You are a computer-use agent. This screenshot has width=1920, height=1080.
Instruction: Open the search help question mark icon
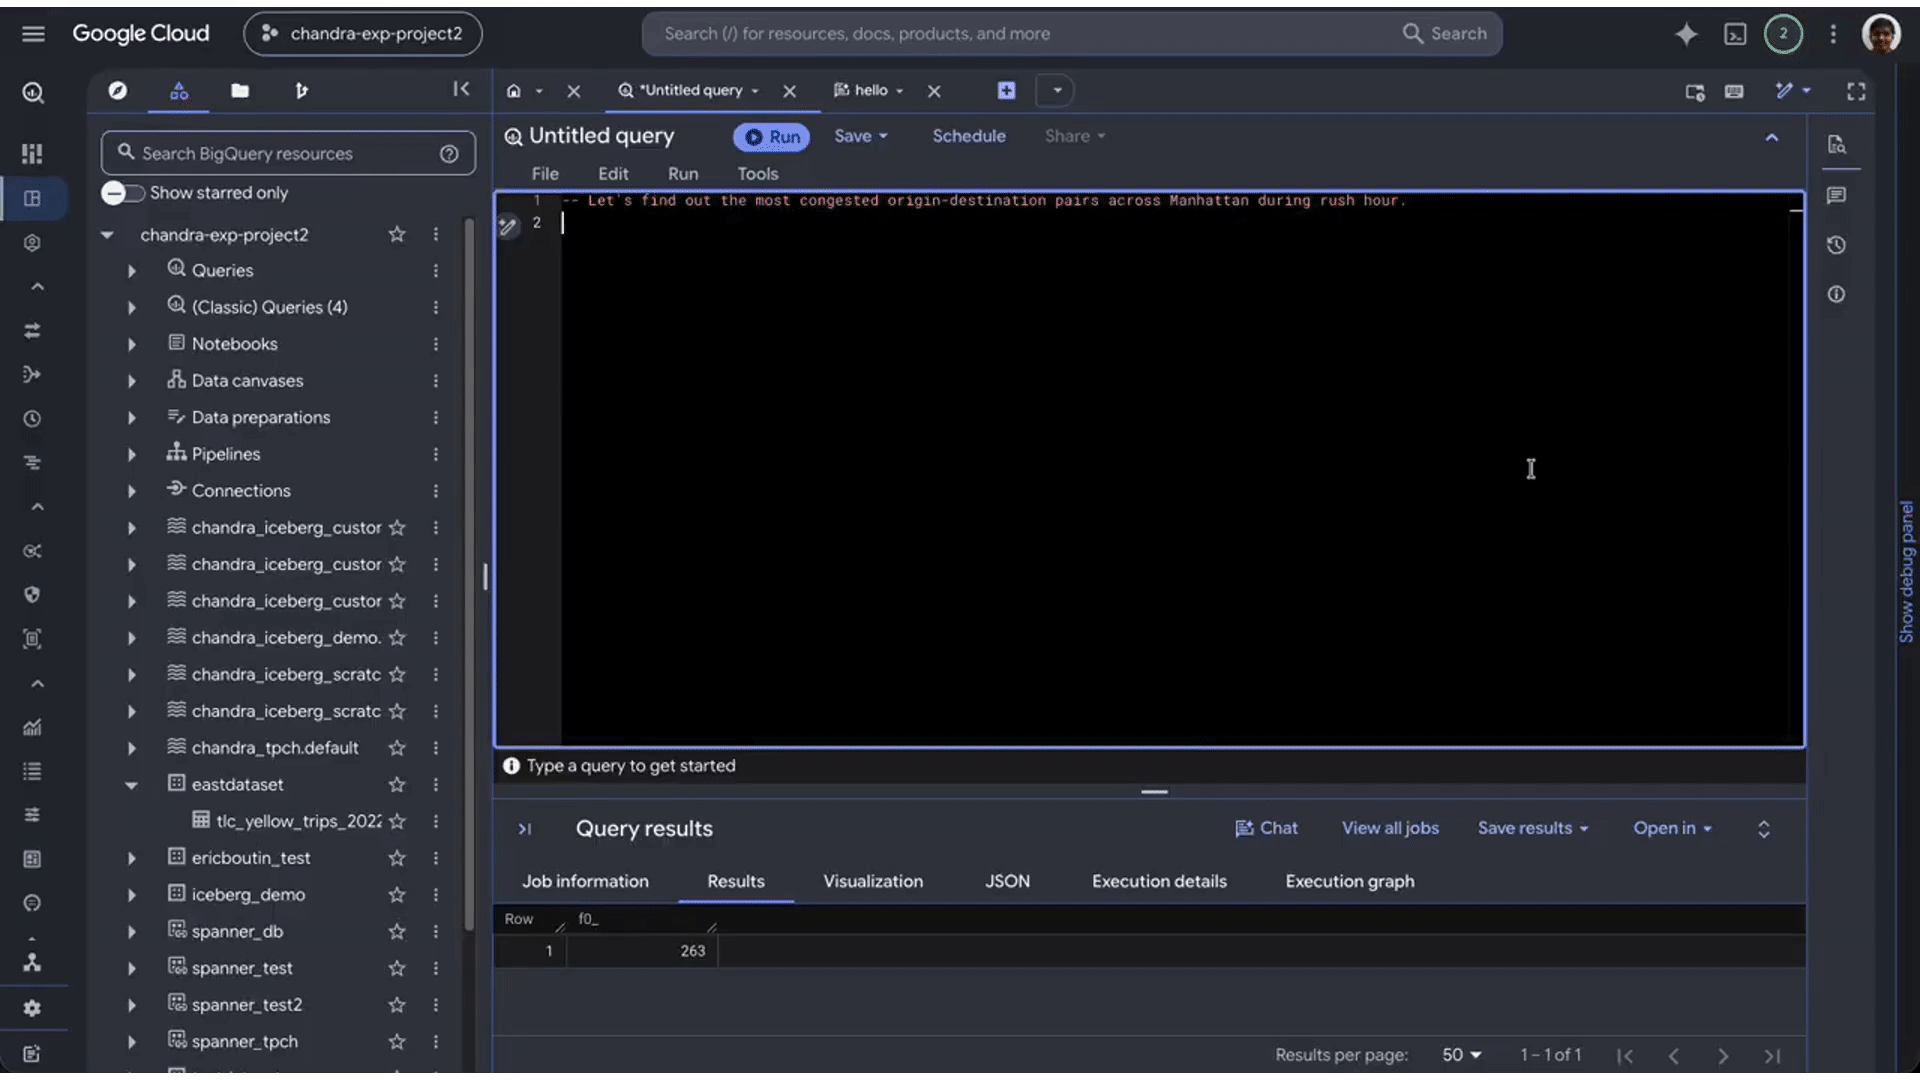pos(449,154)
